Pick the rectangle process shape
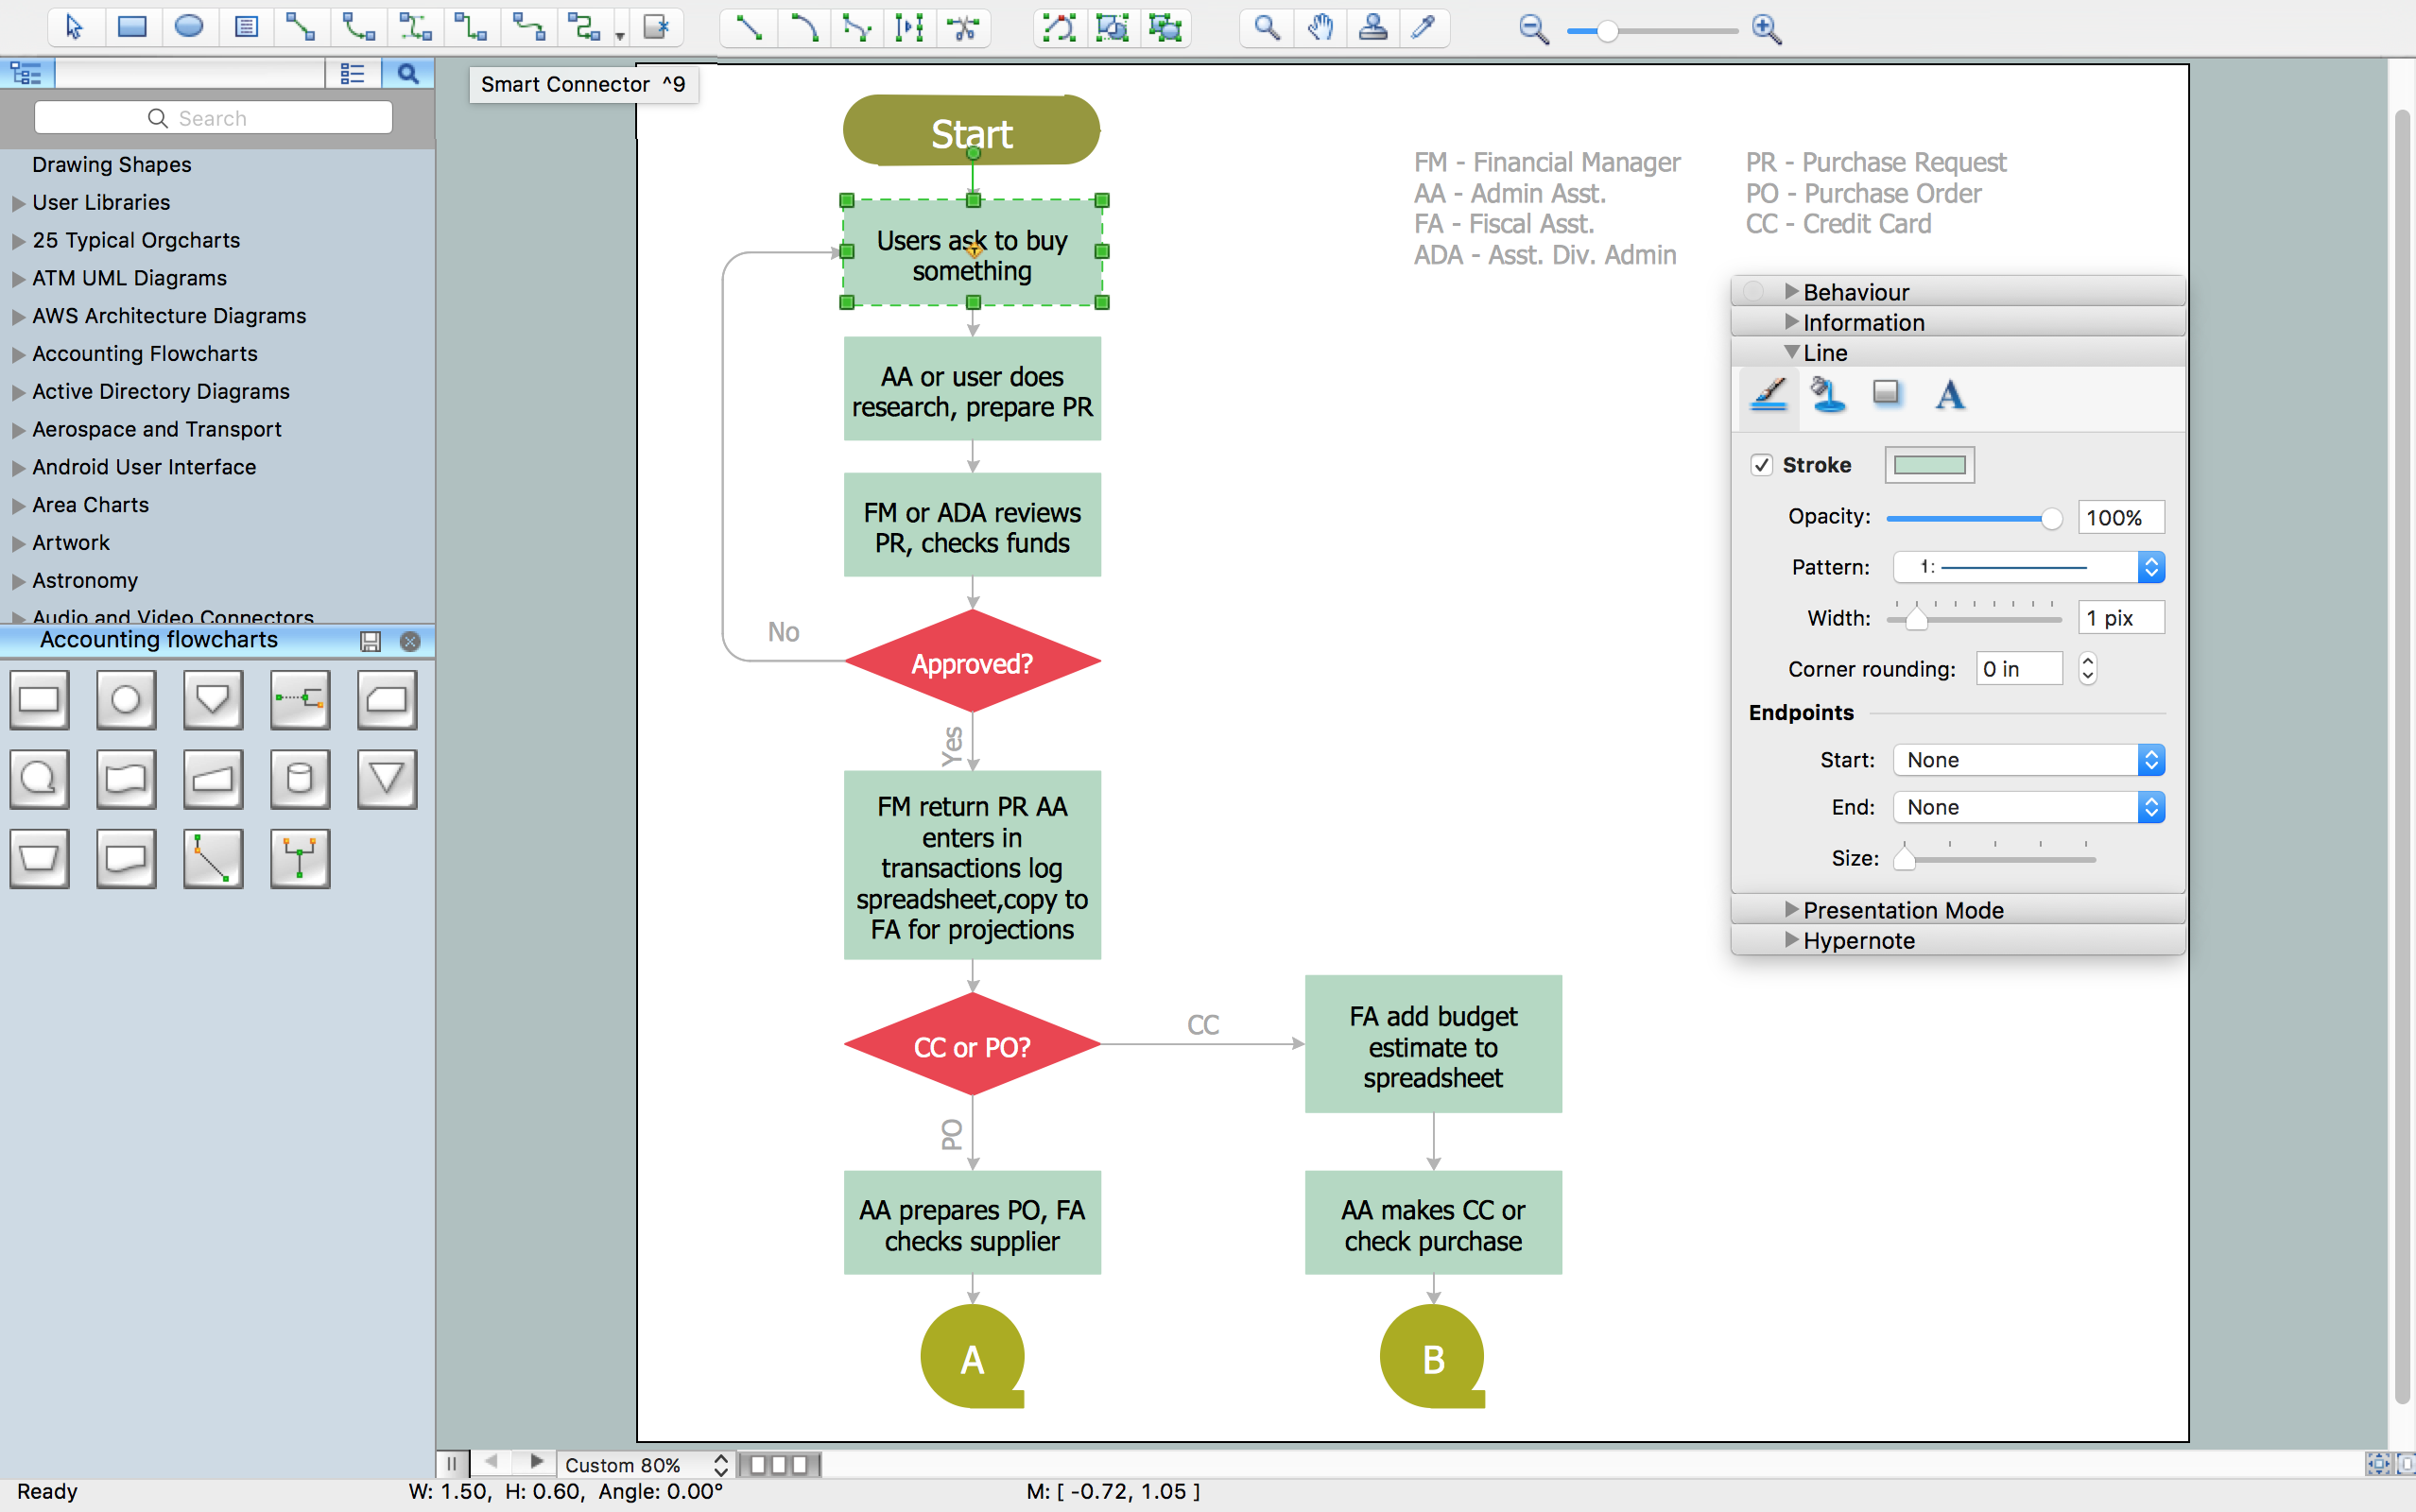 [x=39, y=699]
